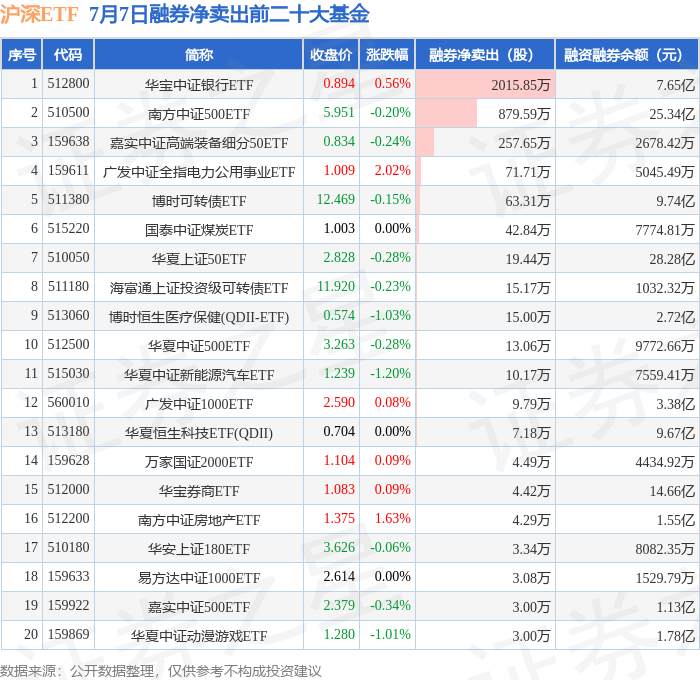Select fund name 嘉实中证500ETF
Image resolution: width=700 pixels, height=680 pixels.
[x=199, y=607]
